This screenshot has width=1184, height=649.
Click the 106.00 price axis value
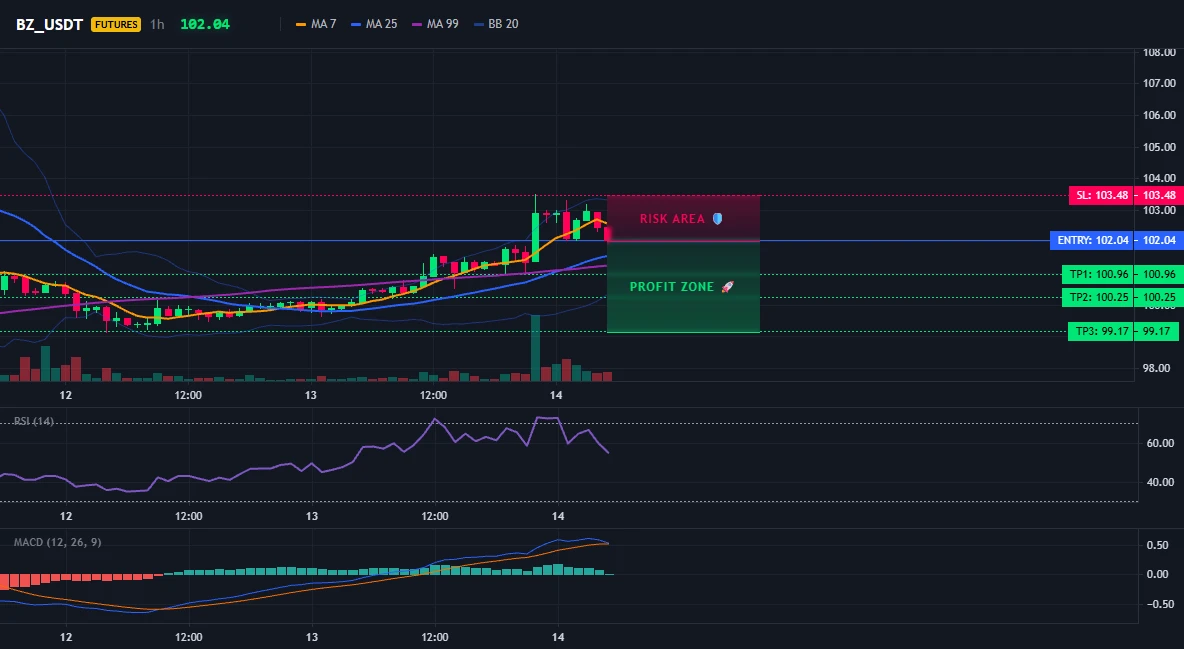[x=1159, y=115]
